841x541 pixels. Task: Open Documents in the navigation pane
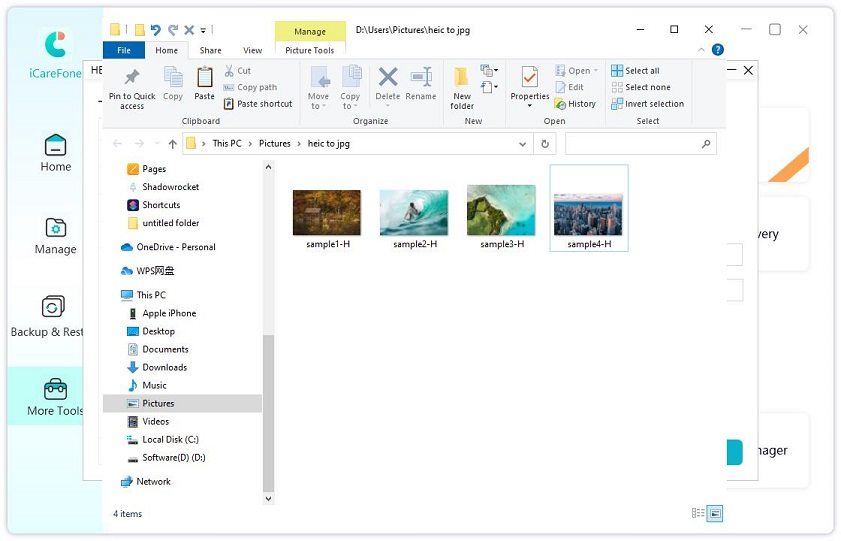tap(158, 349)
